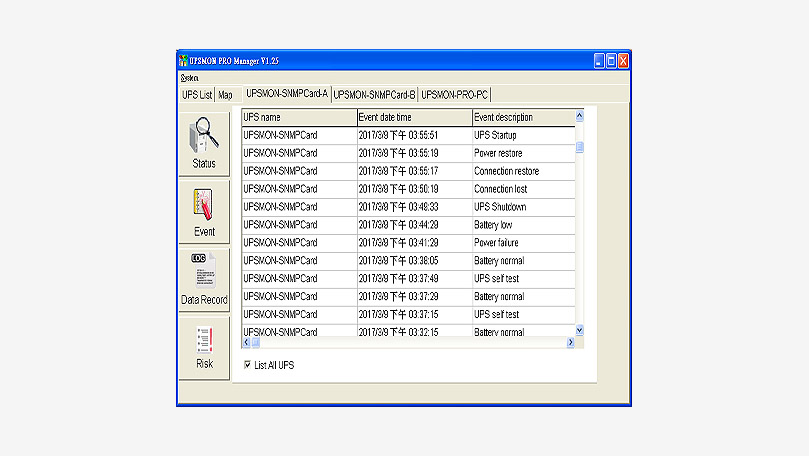
Task: Switch to the UPS List tab
Action: pyautogui.click(x=197, y=95)
